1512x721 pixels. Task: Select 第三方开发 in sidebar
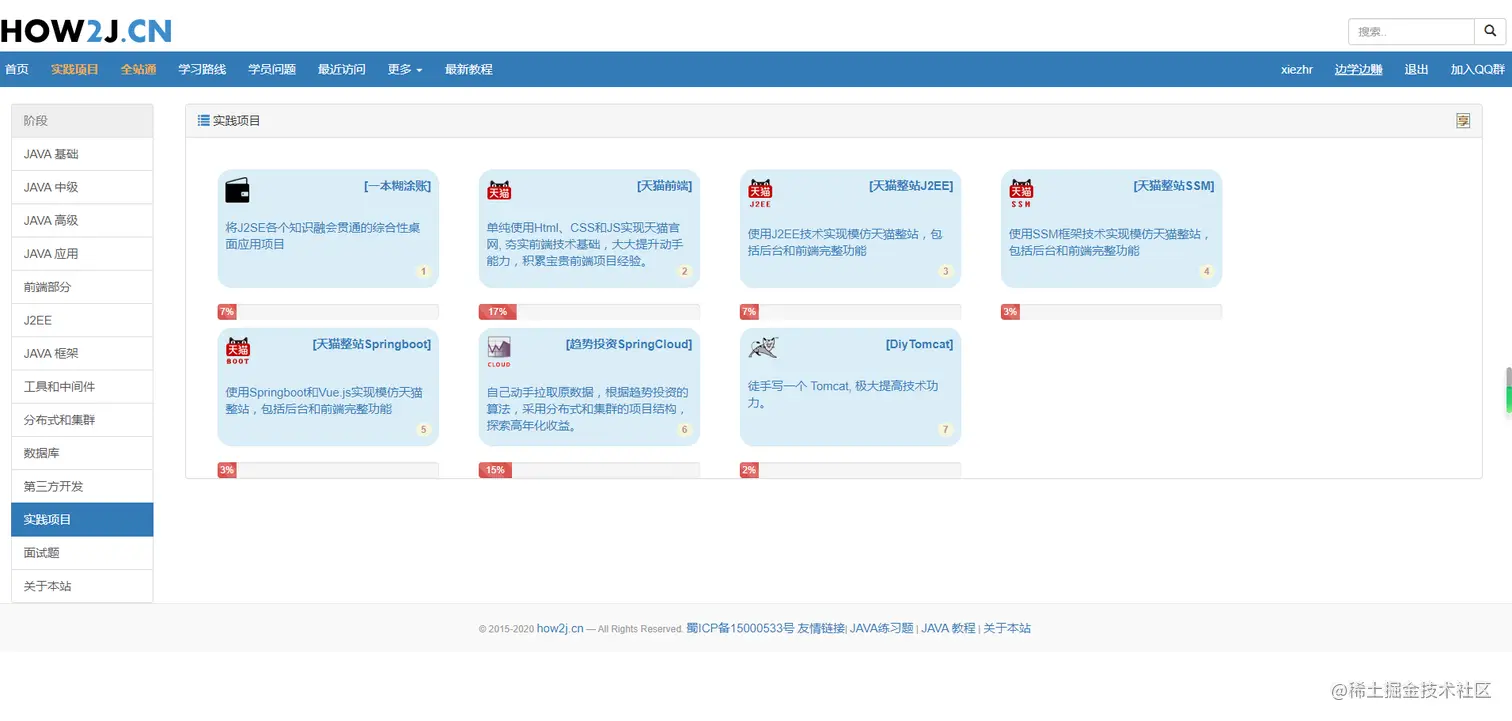click(82, 486)
